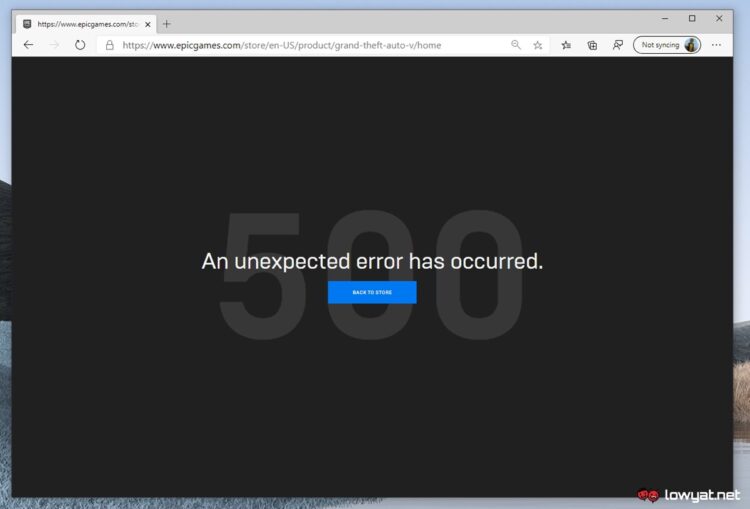Add page to favorites with star icon
Image resolution: width=750 pixels, height=509 pixels.
[538, 45]
